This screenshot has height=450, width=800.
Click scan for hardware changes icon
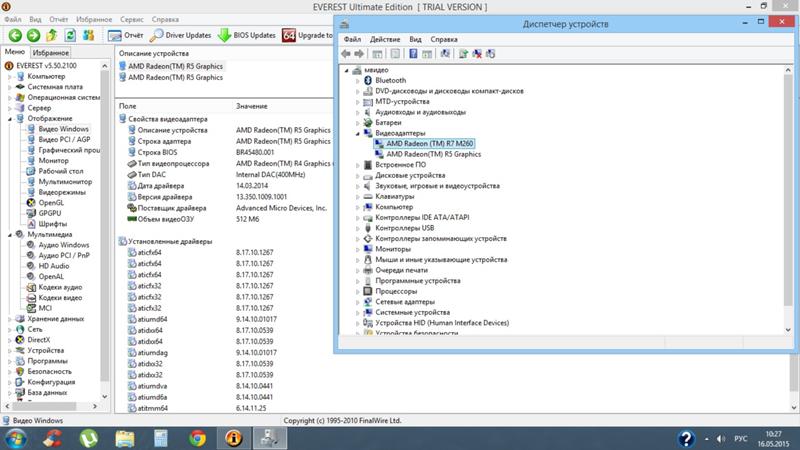445,54
